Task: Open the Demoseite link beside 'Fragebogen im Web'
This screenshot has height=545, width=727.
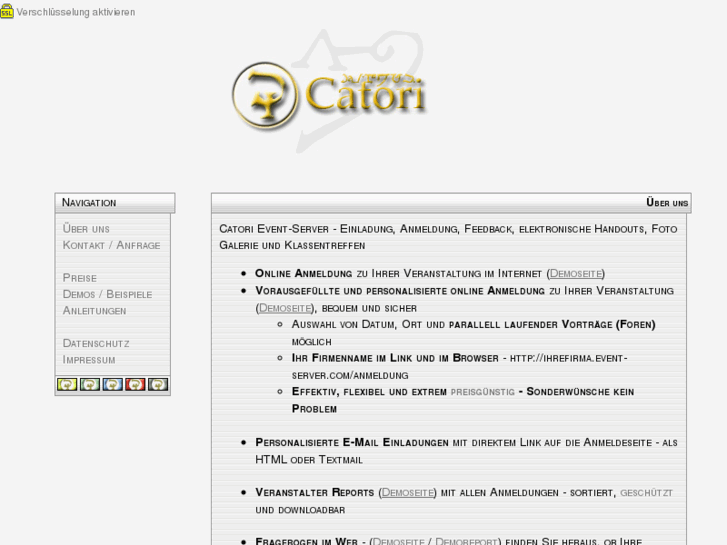Action: 398,541
